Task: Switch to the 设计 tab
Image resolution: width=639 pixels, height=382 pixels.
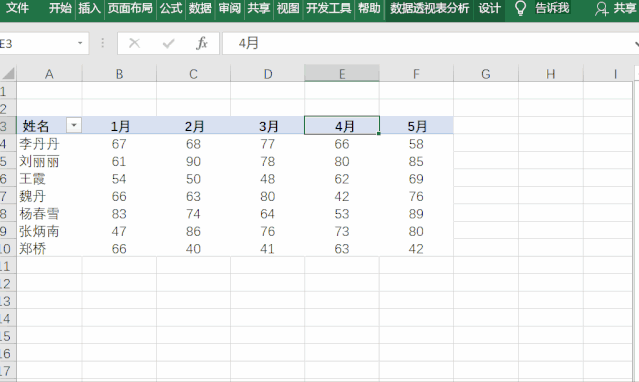Action: (x=489, y=8)
